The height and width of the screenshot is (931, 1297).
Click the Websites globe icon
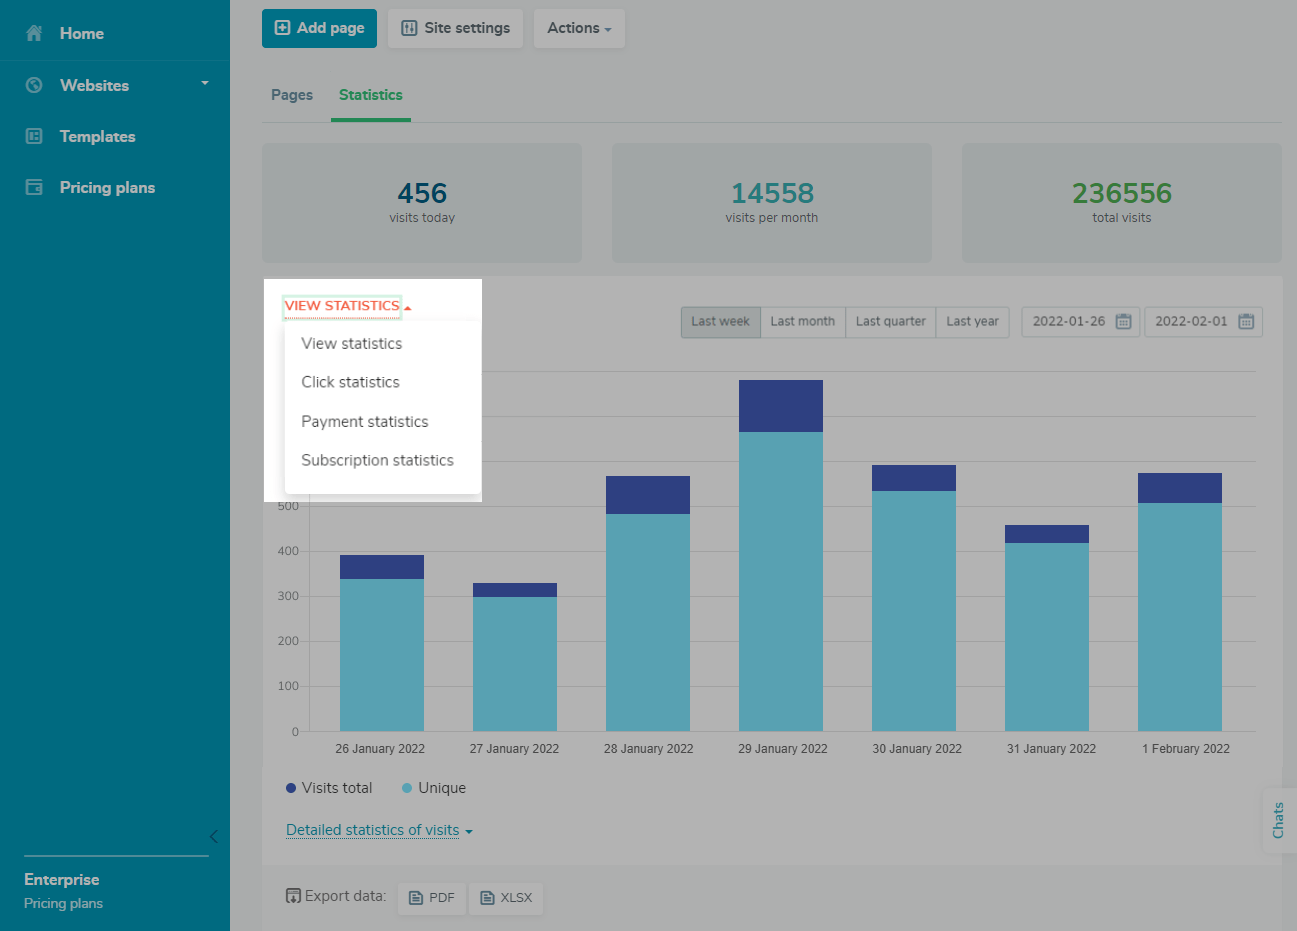[x=34, y=85]
